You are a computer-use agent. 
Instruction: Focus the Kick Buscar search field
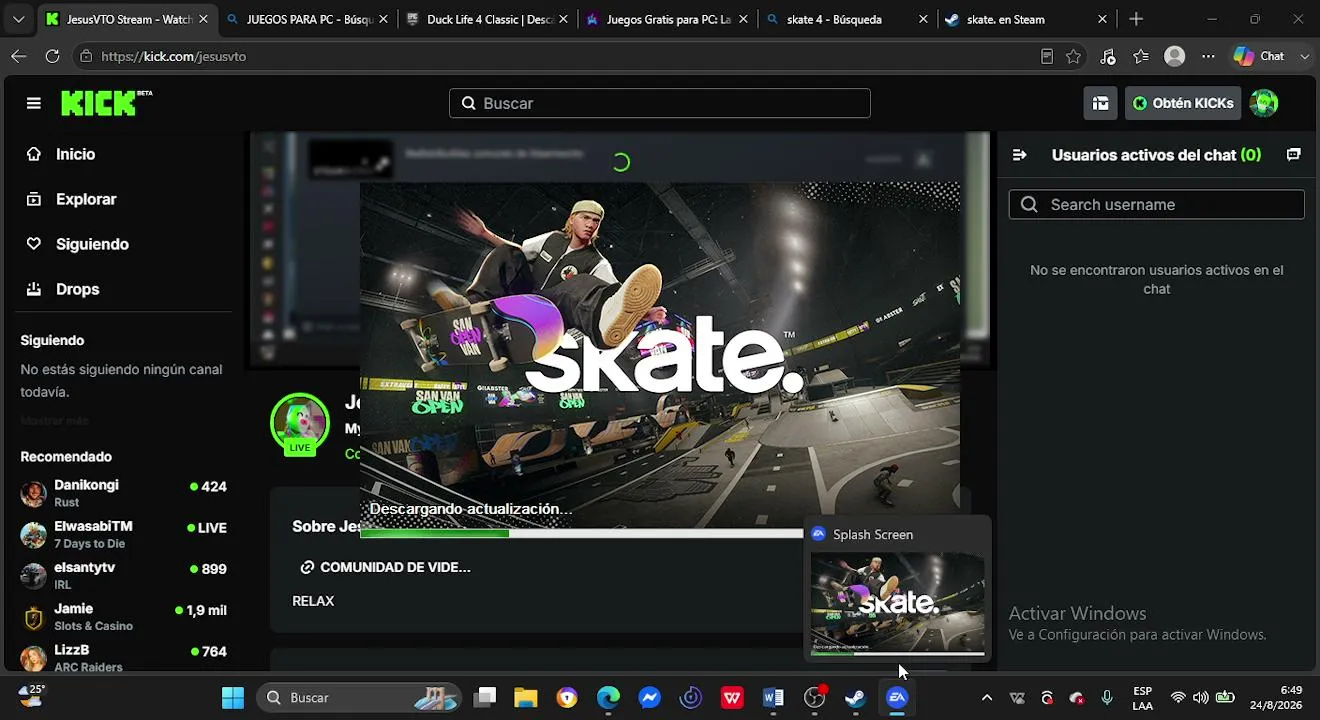(660, 103)
